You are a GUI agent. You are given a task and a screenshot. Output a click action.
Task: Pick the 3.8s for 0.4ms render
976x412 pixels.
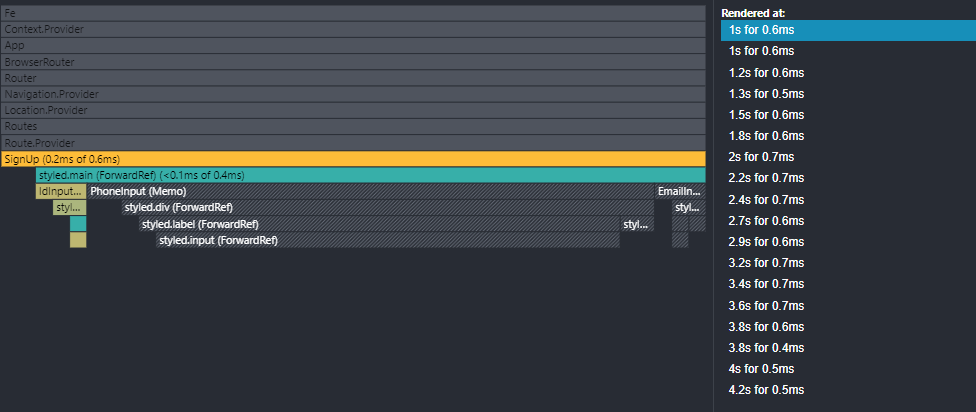point(847,347)
